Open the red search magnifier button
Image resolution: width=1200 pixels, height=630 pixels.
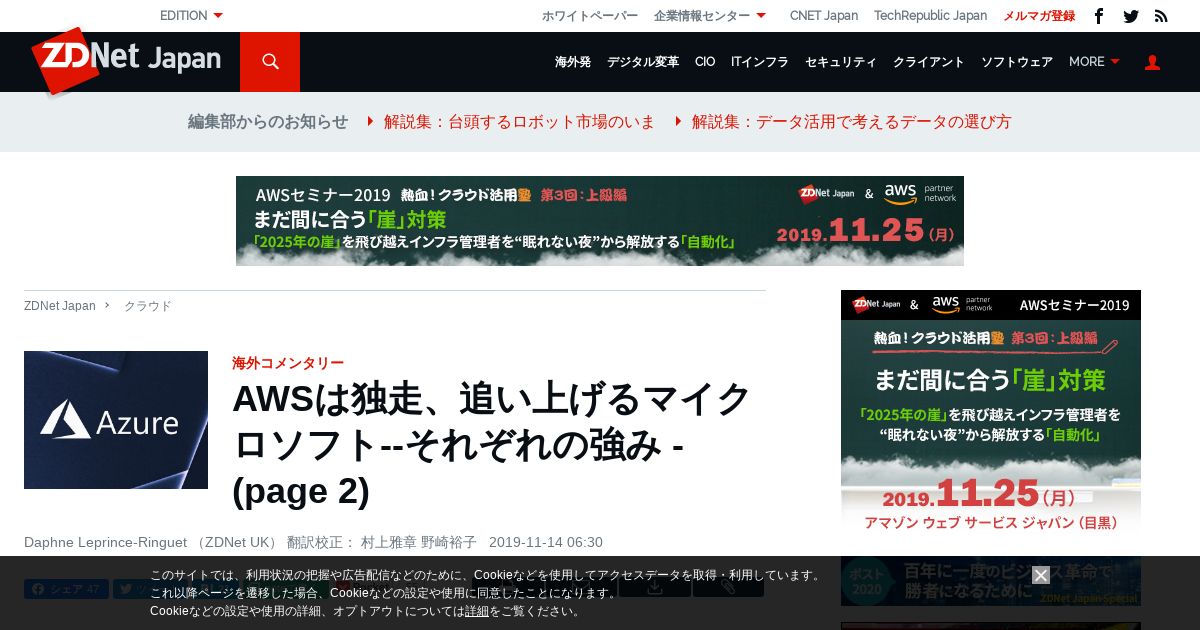(270, 62)
